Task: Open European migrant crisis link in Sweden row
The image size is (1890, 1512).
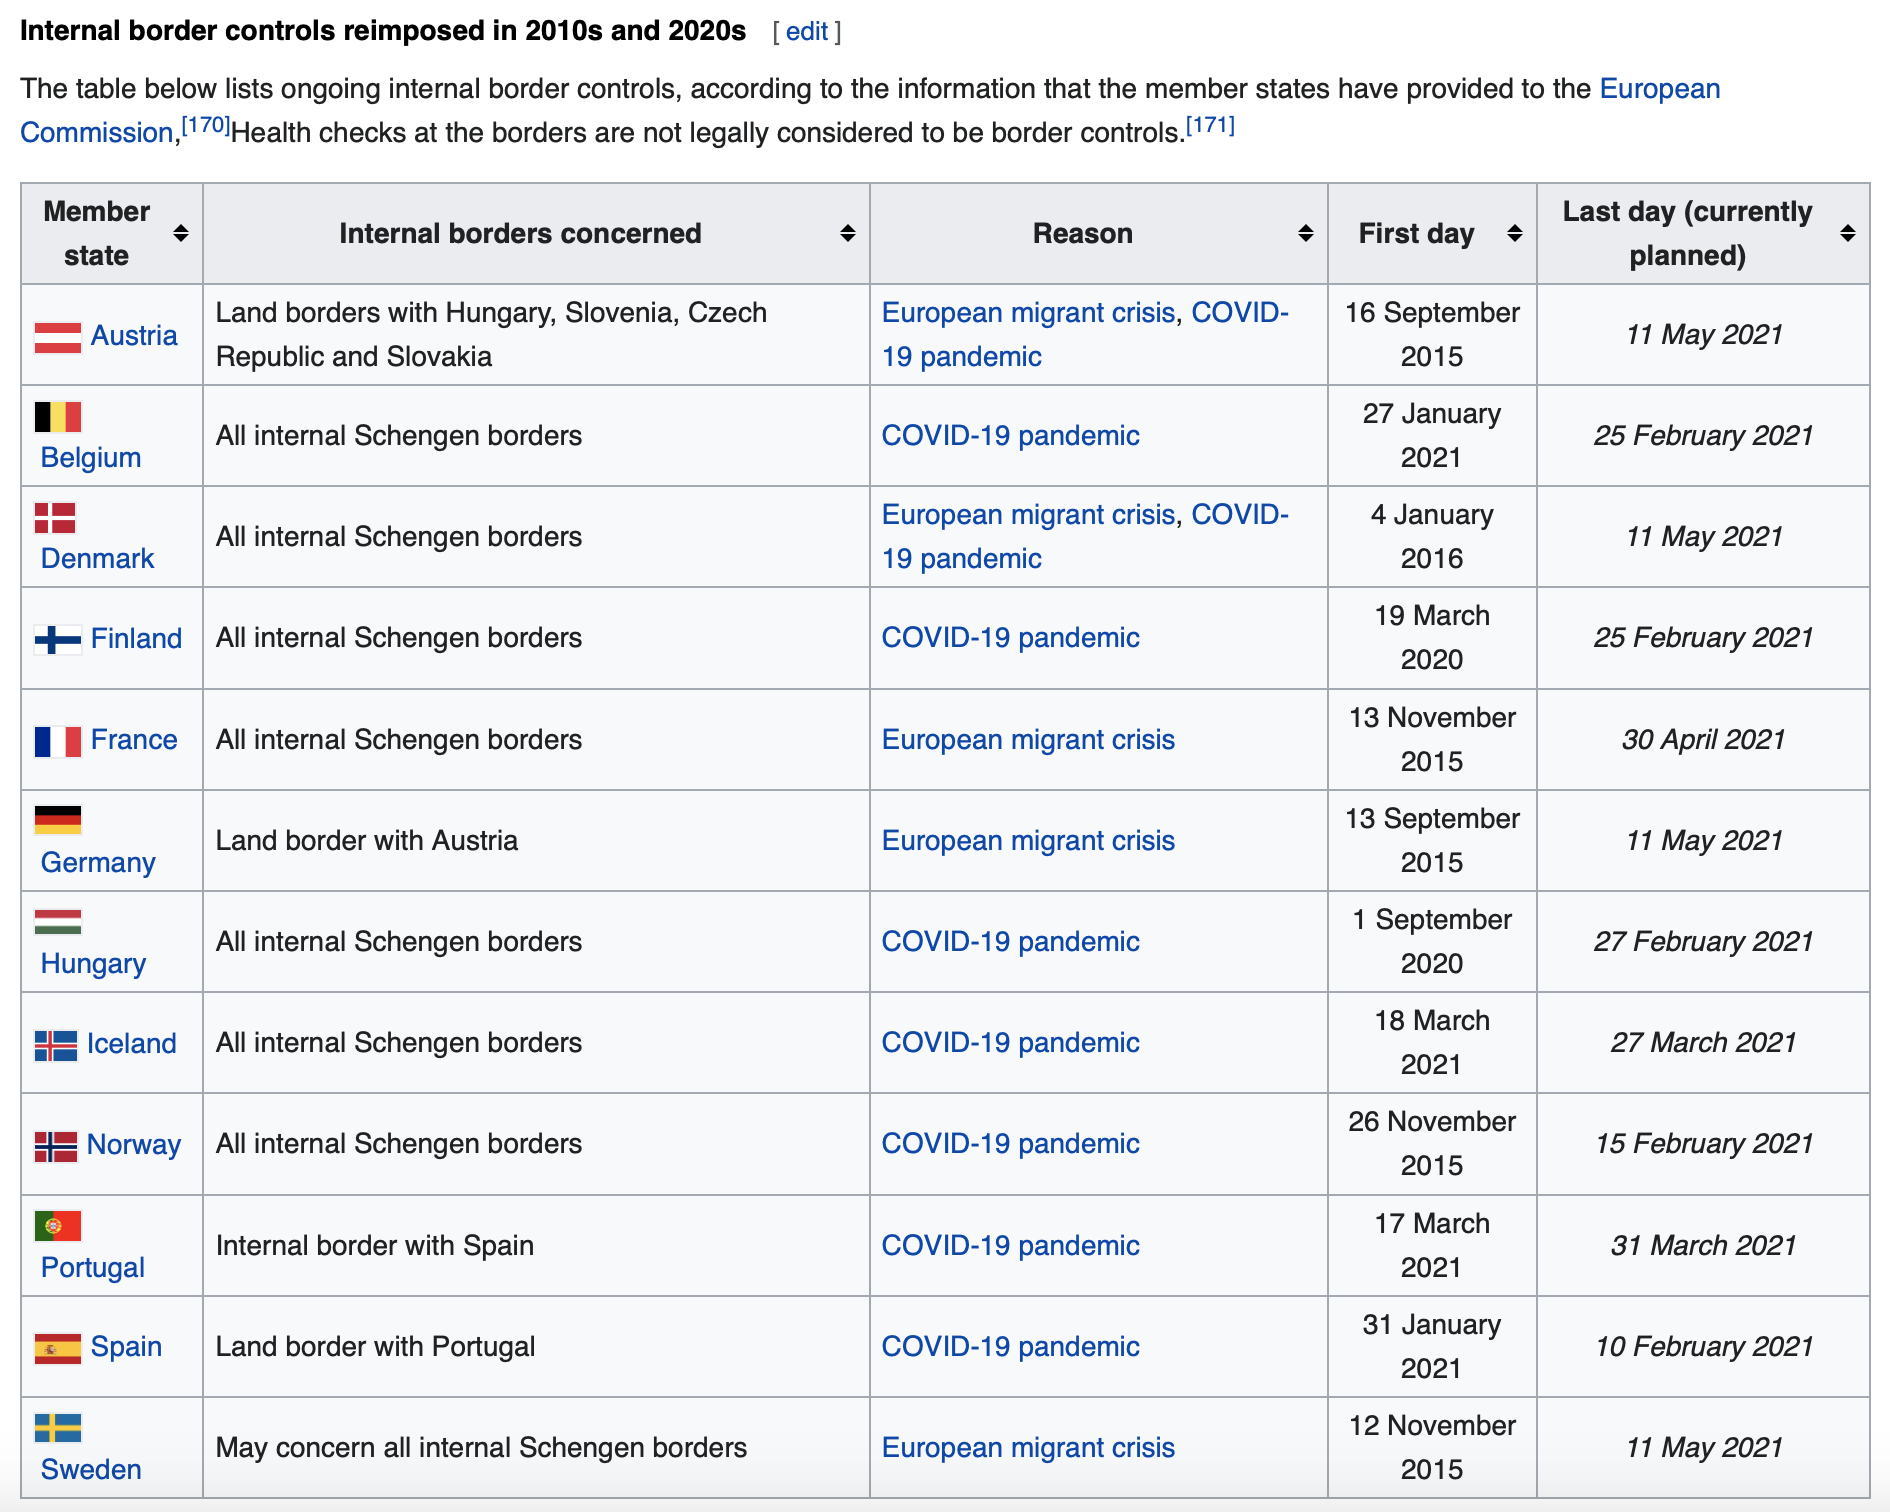Action: pos(1029,1448)
